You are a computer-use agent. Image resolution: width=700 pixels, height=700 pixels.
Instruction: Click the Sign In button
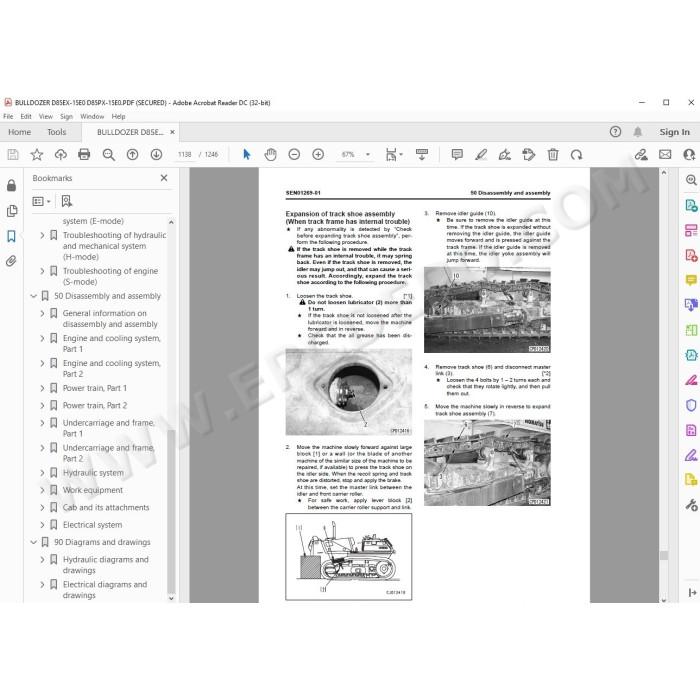coord(675,132)
